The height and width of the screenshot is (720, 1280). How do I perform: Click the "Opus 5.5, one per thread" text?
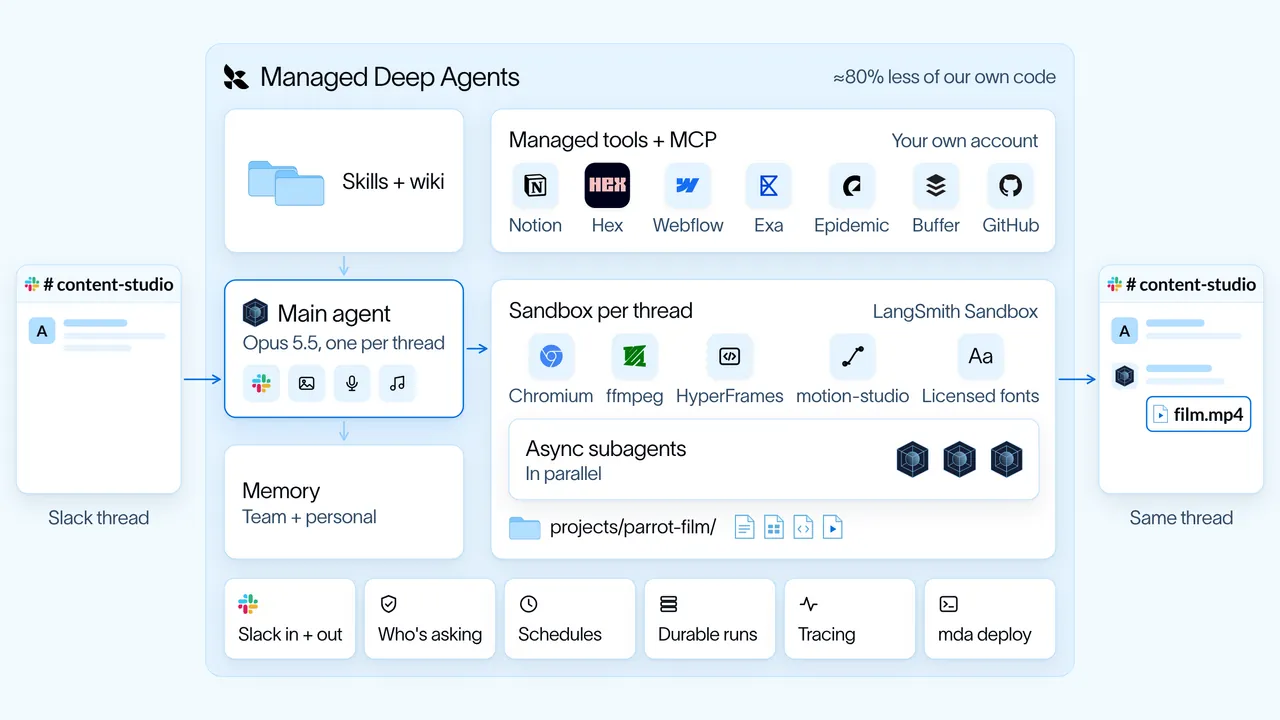point(344,343)
